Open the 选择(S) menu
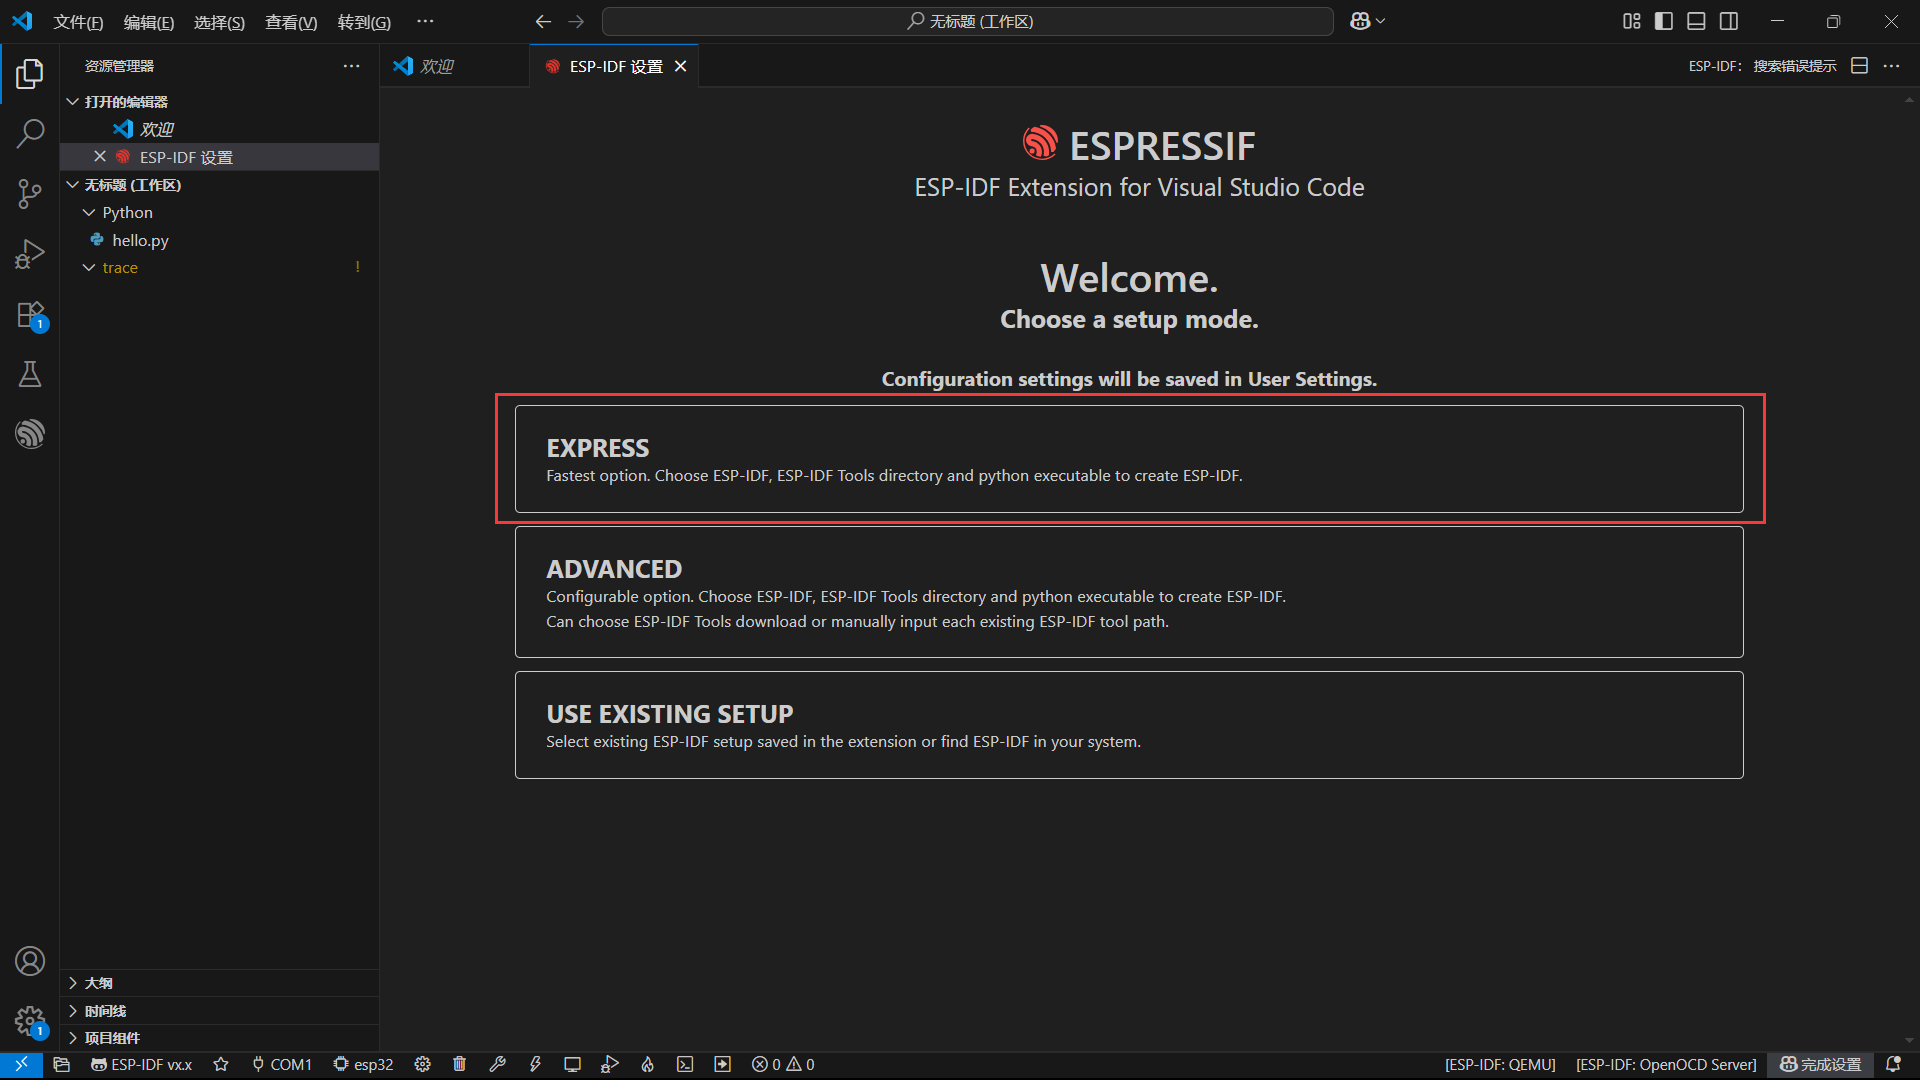The image size is (1920, 1080). click(219, 22)
